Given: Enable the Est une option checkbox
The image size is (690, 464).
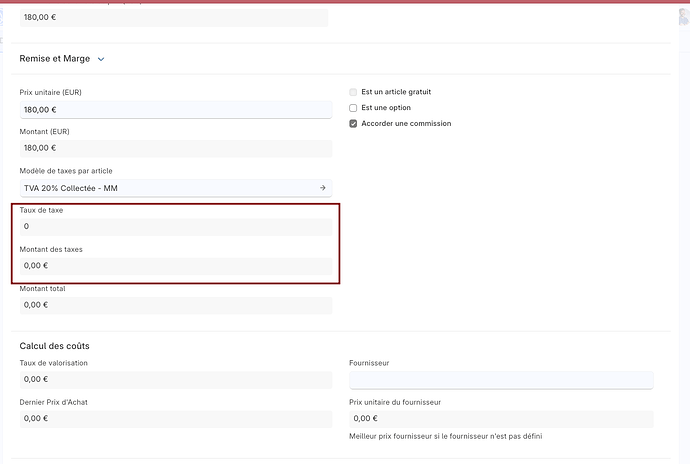Looking at the screenshot, I should pyautogui.click(x=353, y=108).
